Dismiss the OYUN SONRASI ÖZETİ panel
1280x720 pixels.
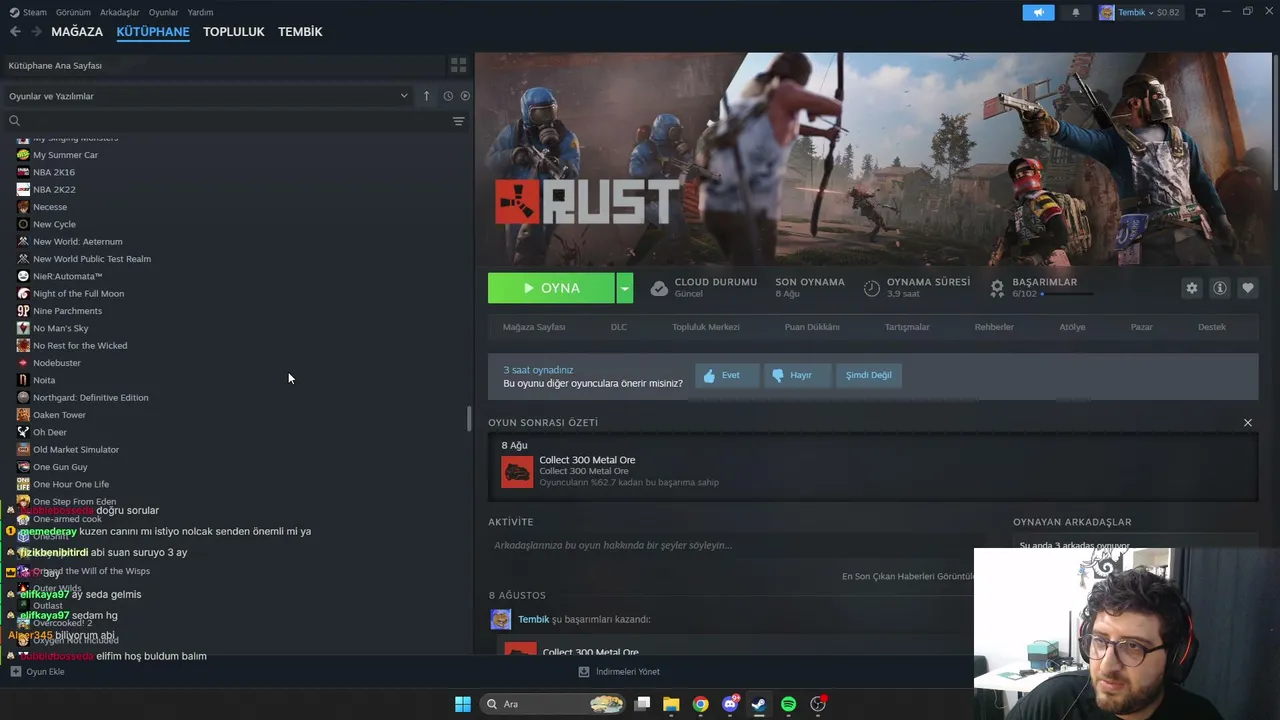[1248, 423]
